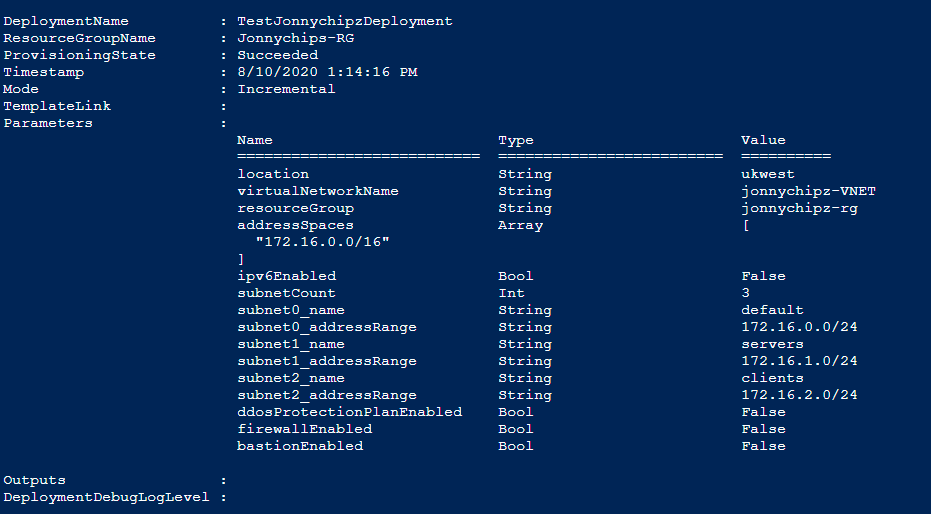Viewport: 931px width, 514px height.
Task: Click the "172.16.0.0/16" address space entry
Action: click(322, 242)
